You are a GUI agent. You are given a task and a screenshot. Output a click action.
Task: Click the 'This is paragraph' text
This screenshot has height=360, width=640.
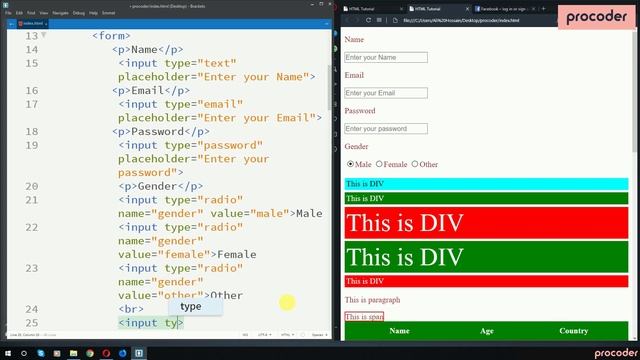(x=372, y=300)
